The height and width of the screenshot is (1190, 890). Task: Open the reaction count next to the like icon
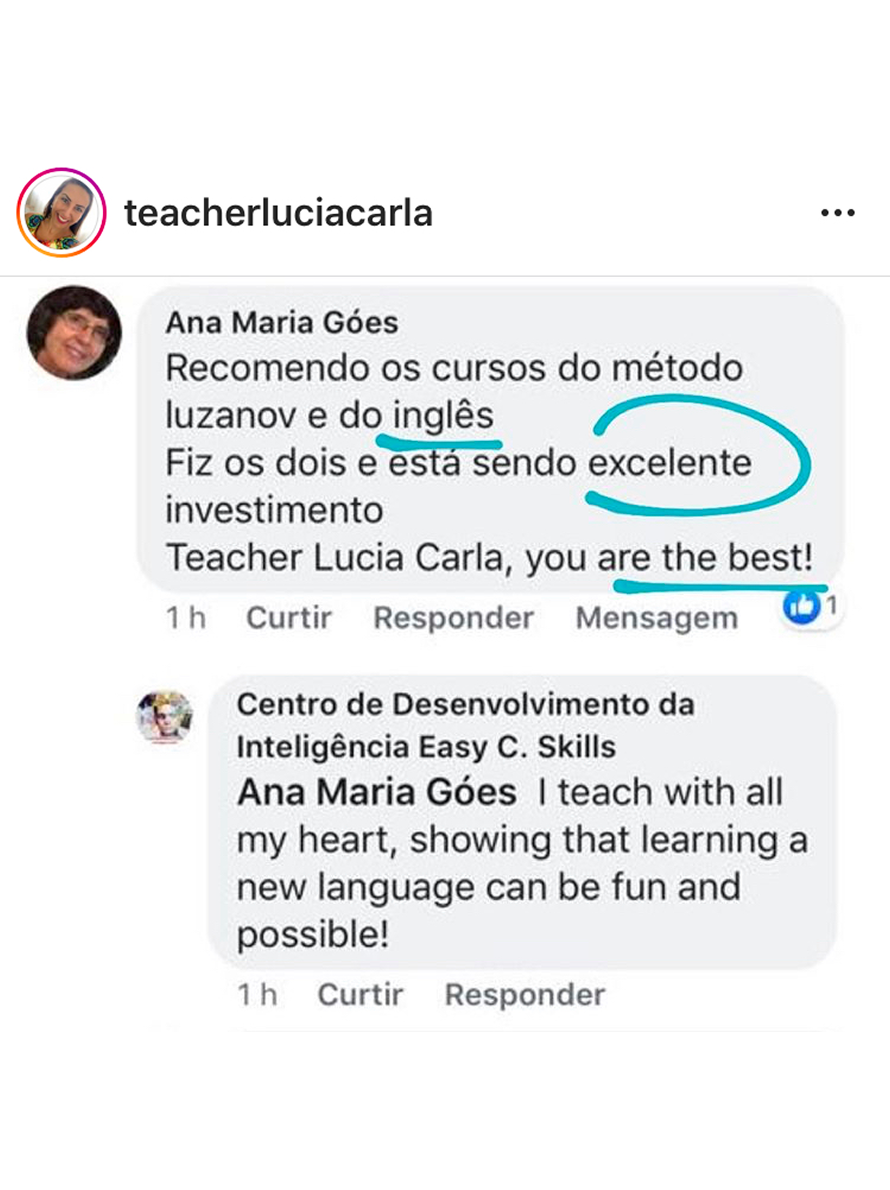(x=832, y=606)
